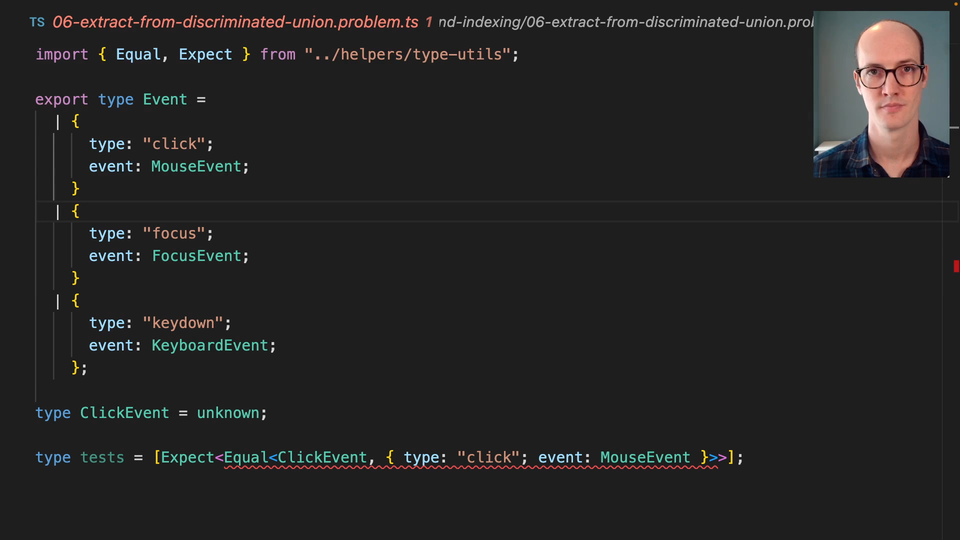Click the Expect identifier in import statement
The width and height of the screenshot is (960, 540).
(x=205, y=54)
